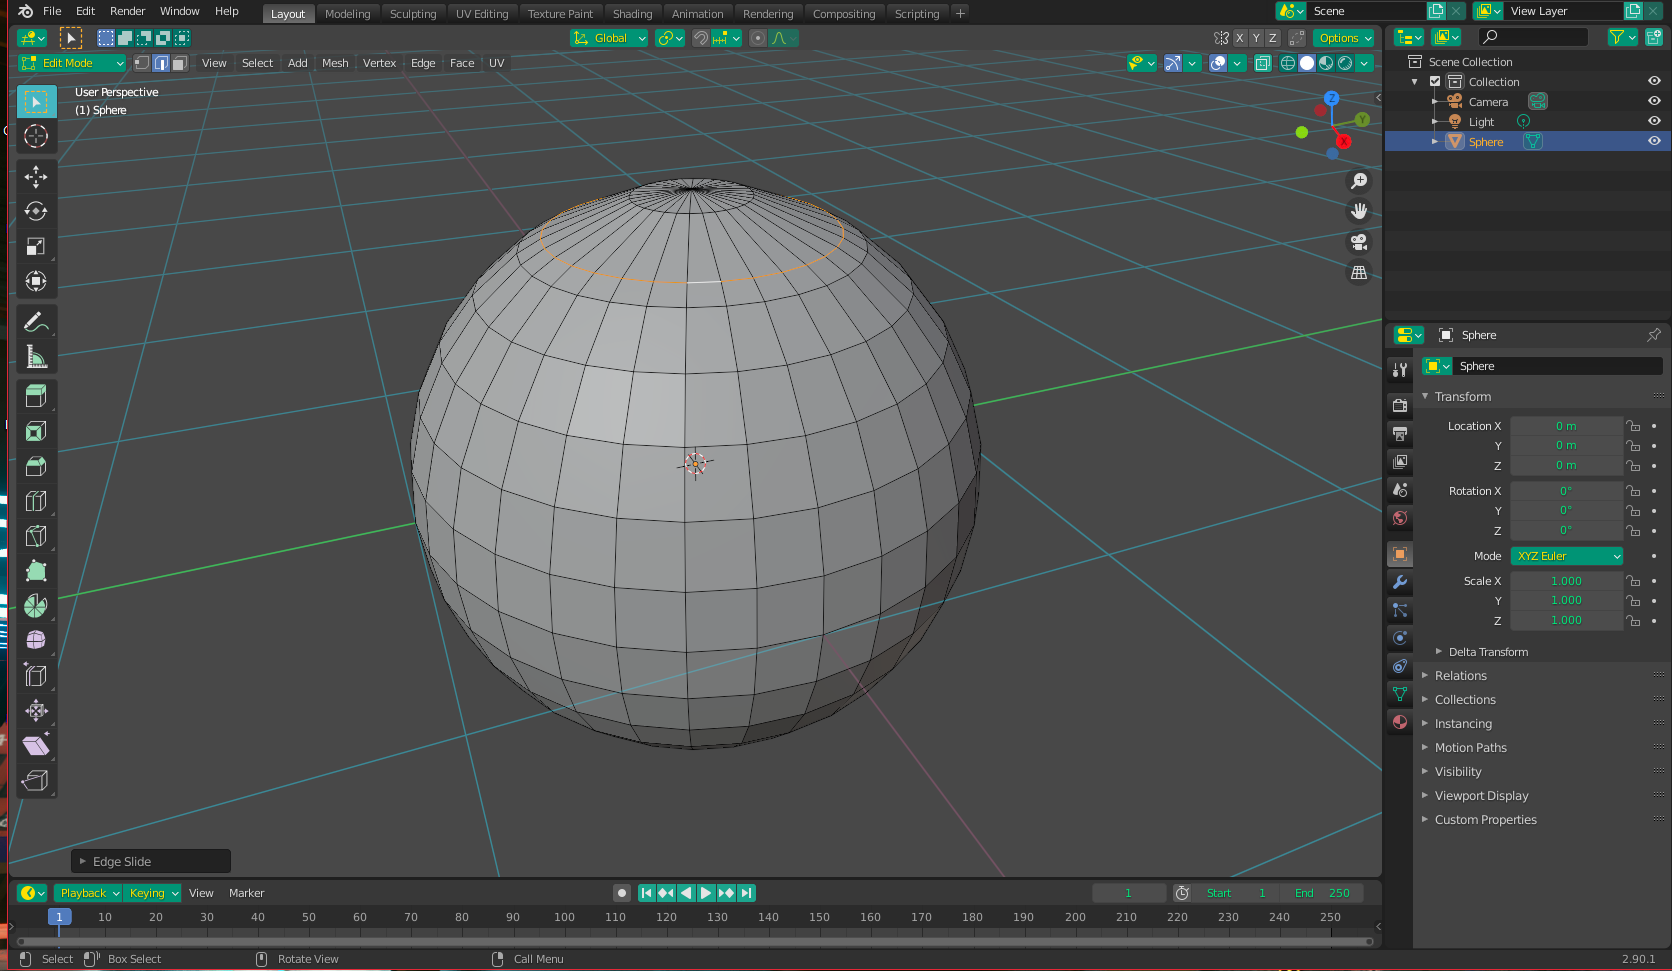Image resolution: width=1672 pixels, height=971 pixels.
Task: Uncheck the Collection exclude checkbox
Action: (1435, 82)
